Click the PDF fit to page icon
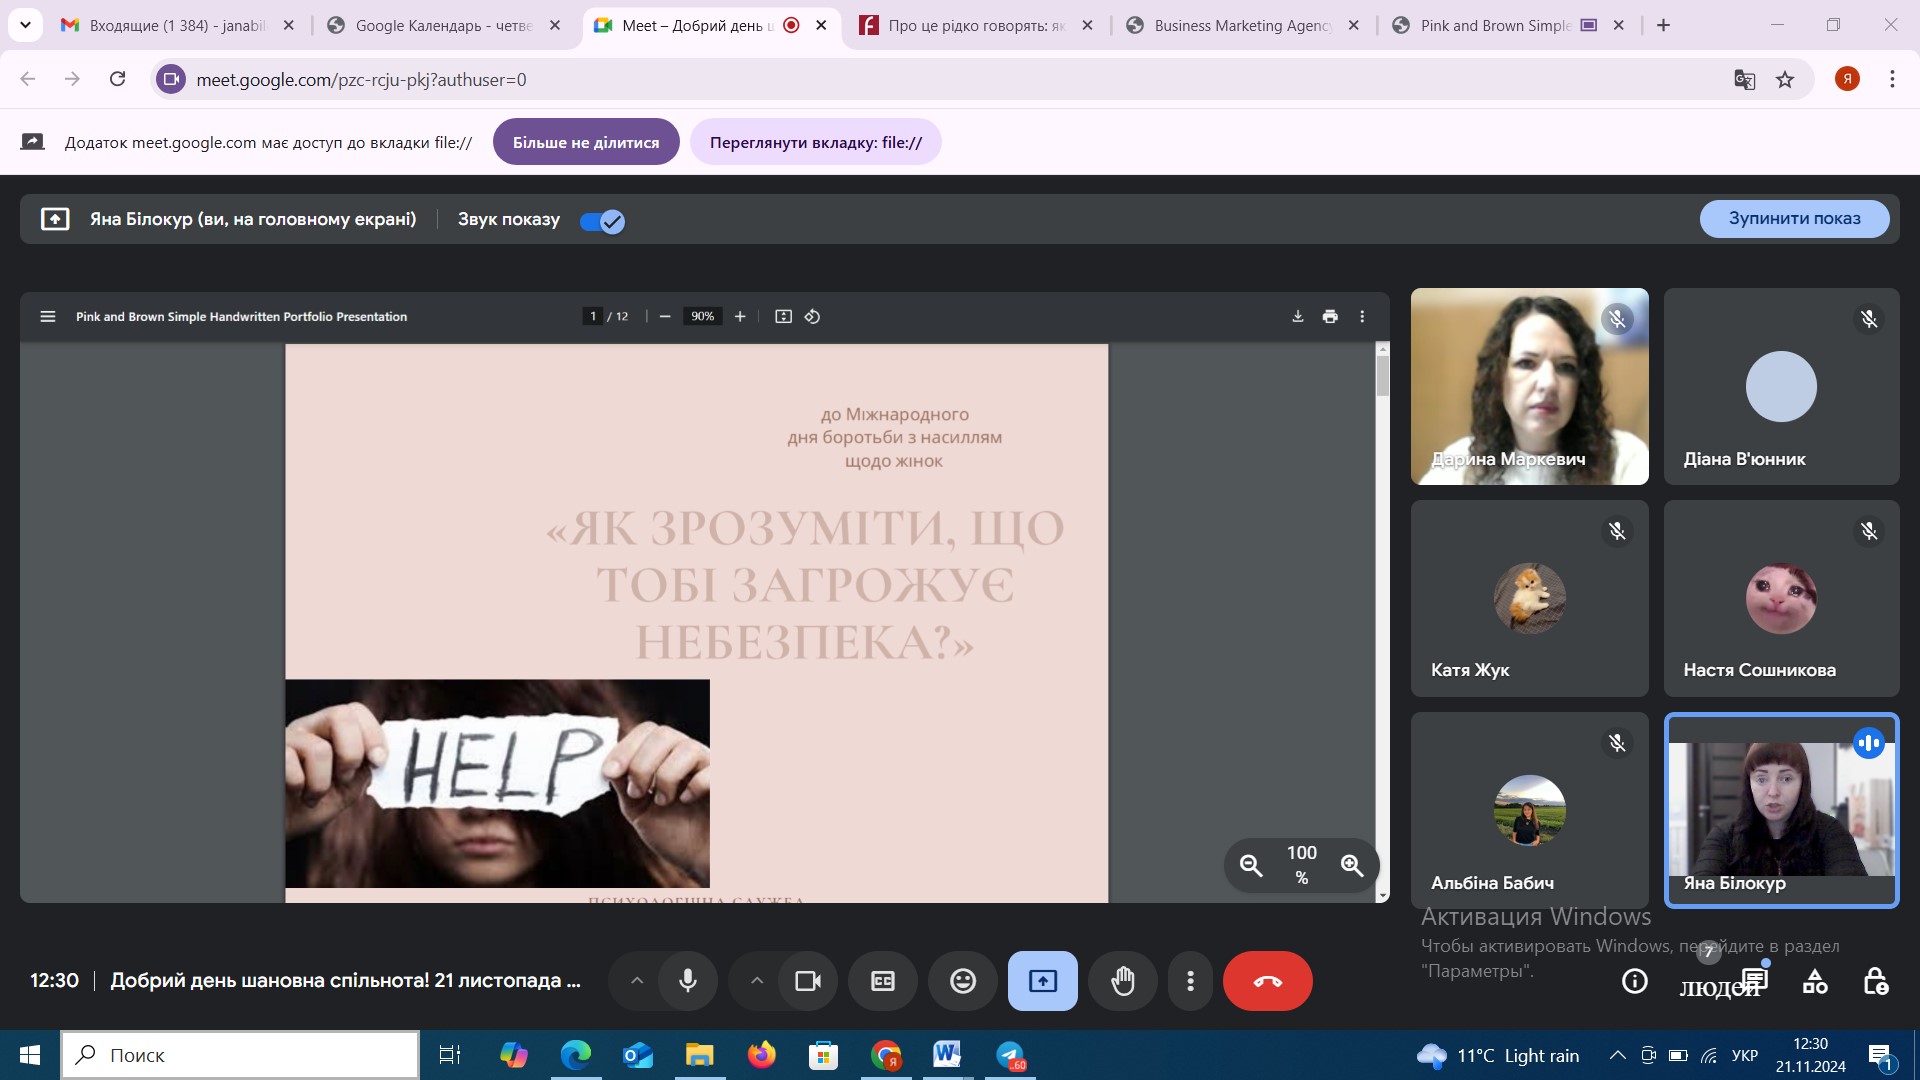 pyautogui.click(x=783, y=316)
